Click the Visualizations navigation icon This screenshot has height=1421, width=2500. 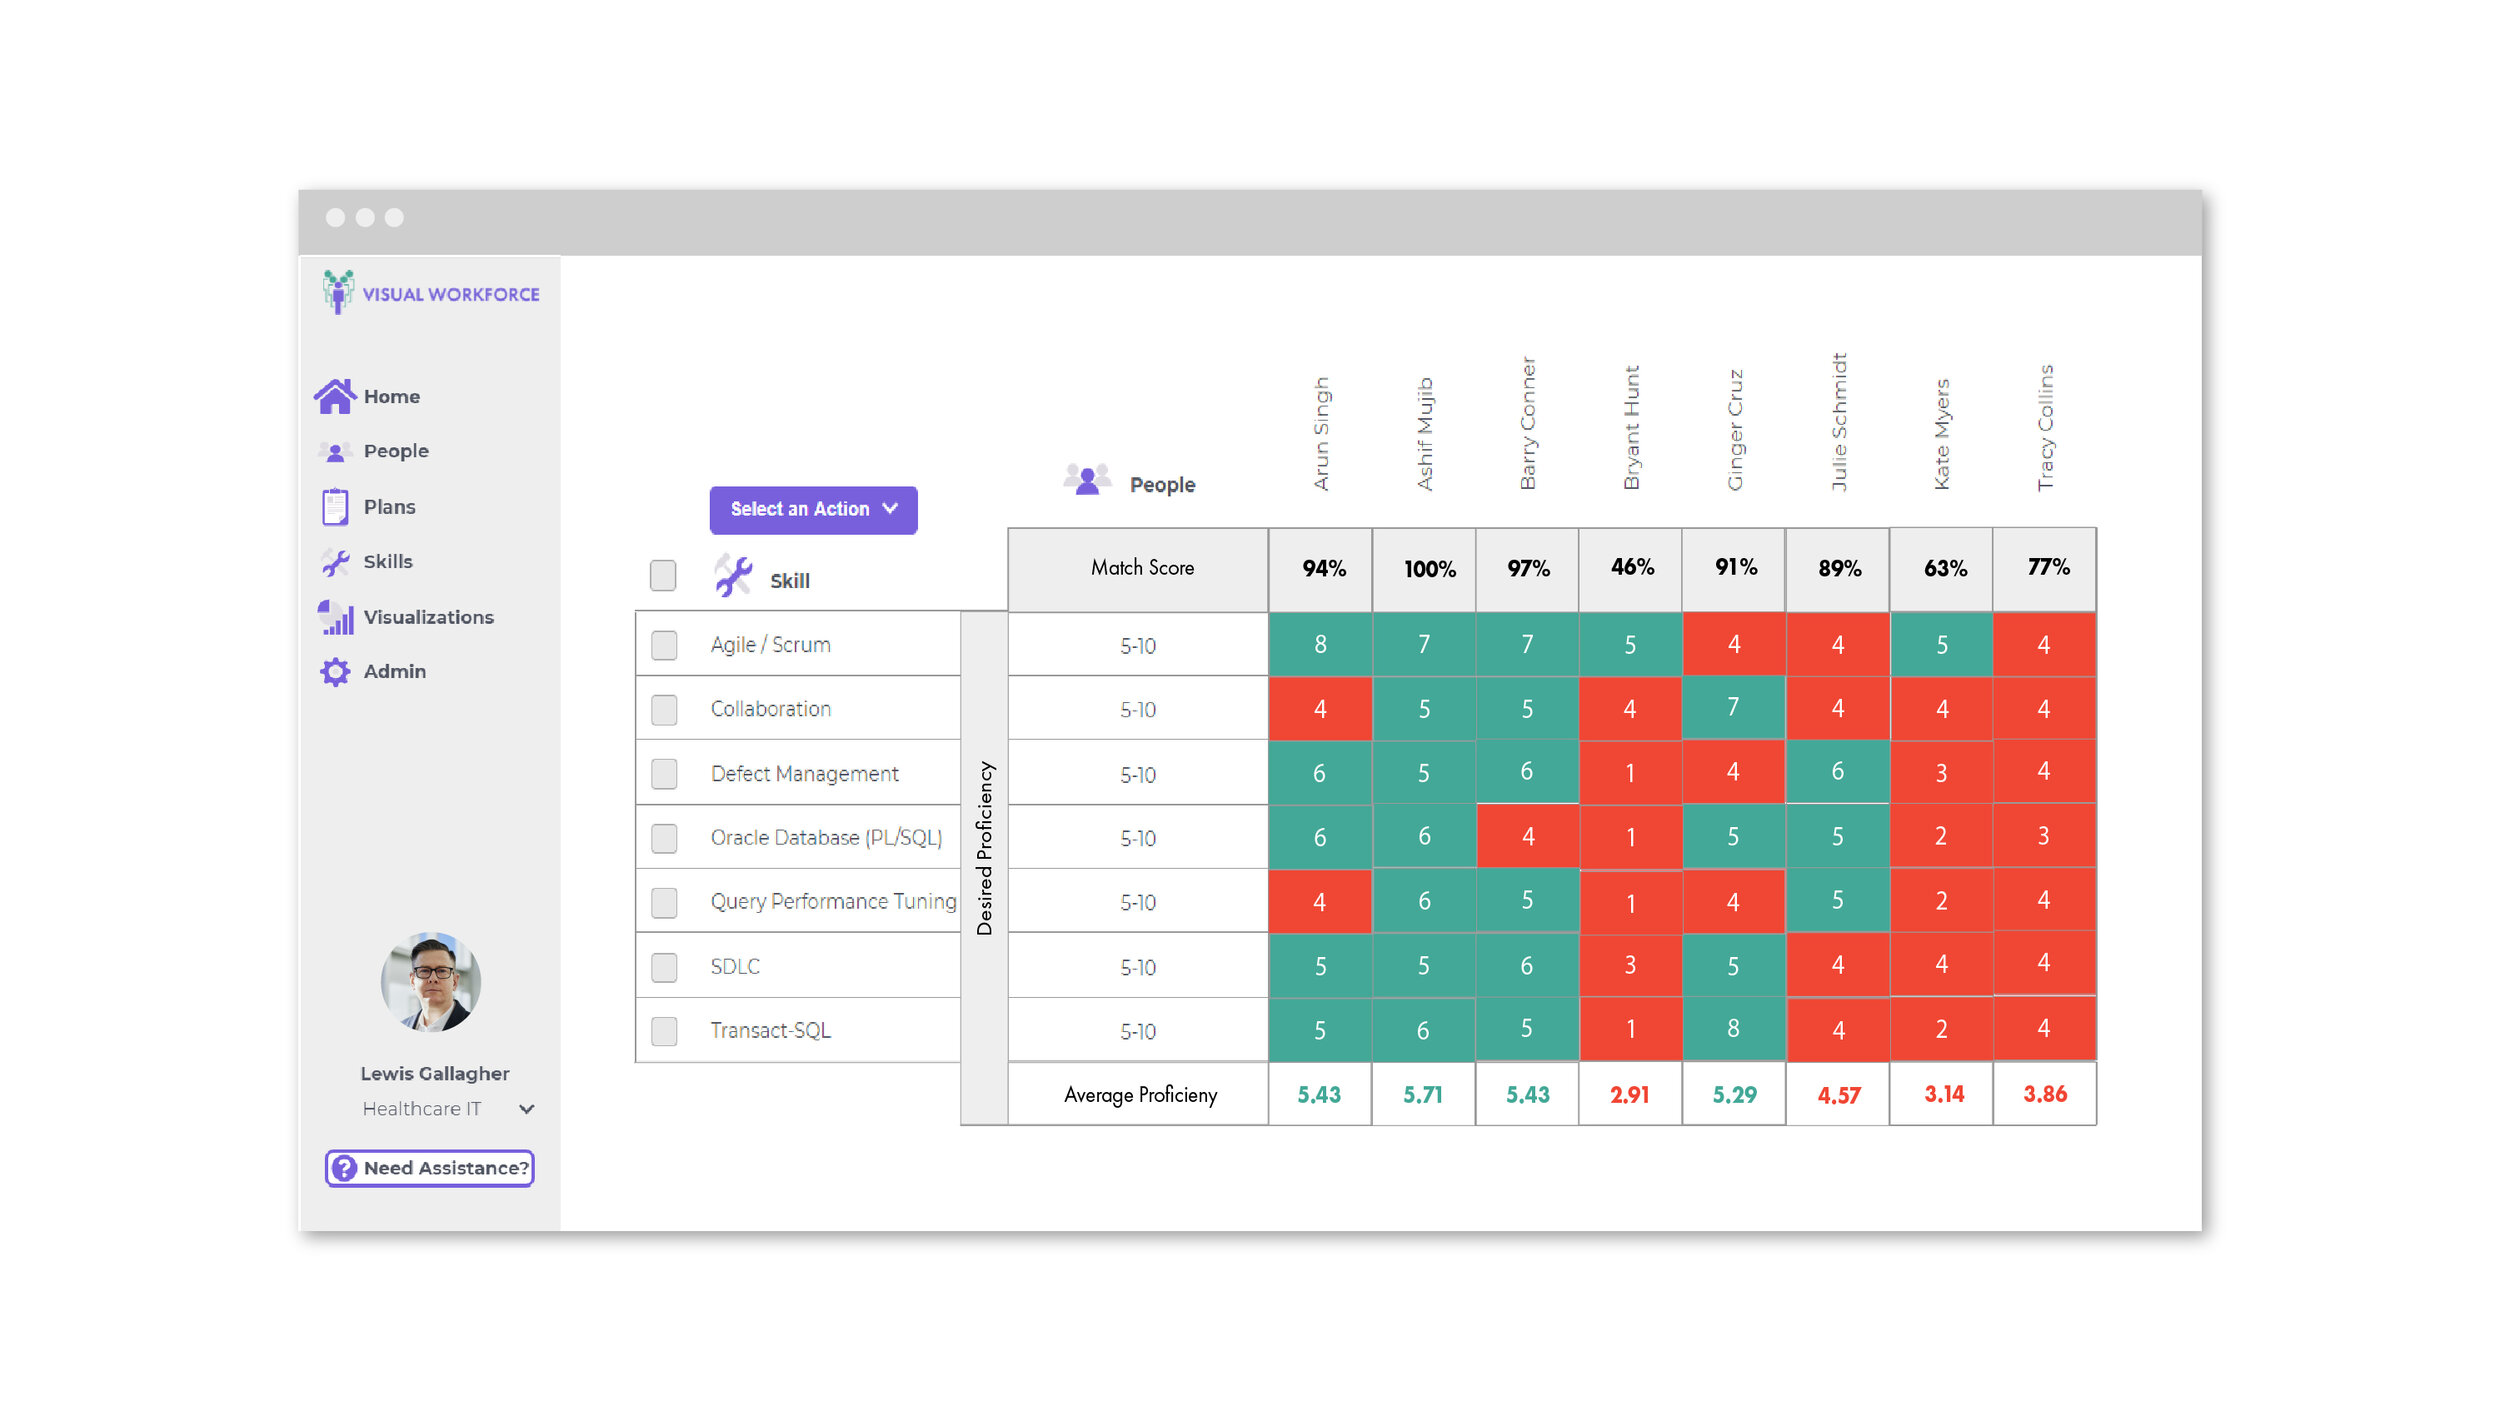pos(338,616)
